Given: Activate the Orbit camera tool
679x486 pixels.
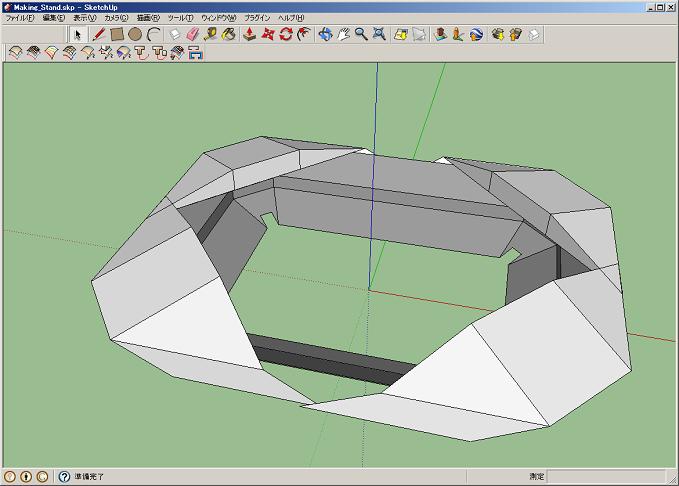Looking at the screenshot, I should click(x=325, y=34).
